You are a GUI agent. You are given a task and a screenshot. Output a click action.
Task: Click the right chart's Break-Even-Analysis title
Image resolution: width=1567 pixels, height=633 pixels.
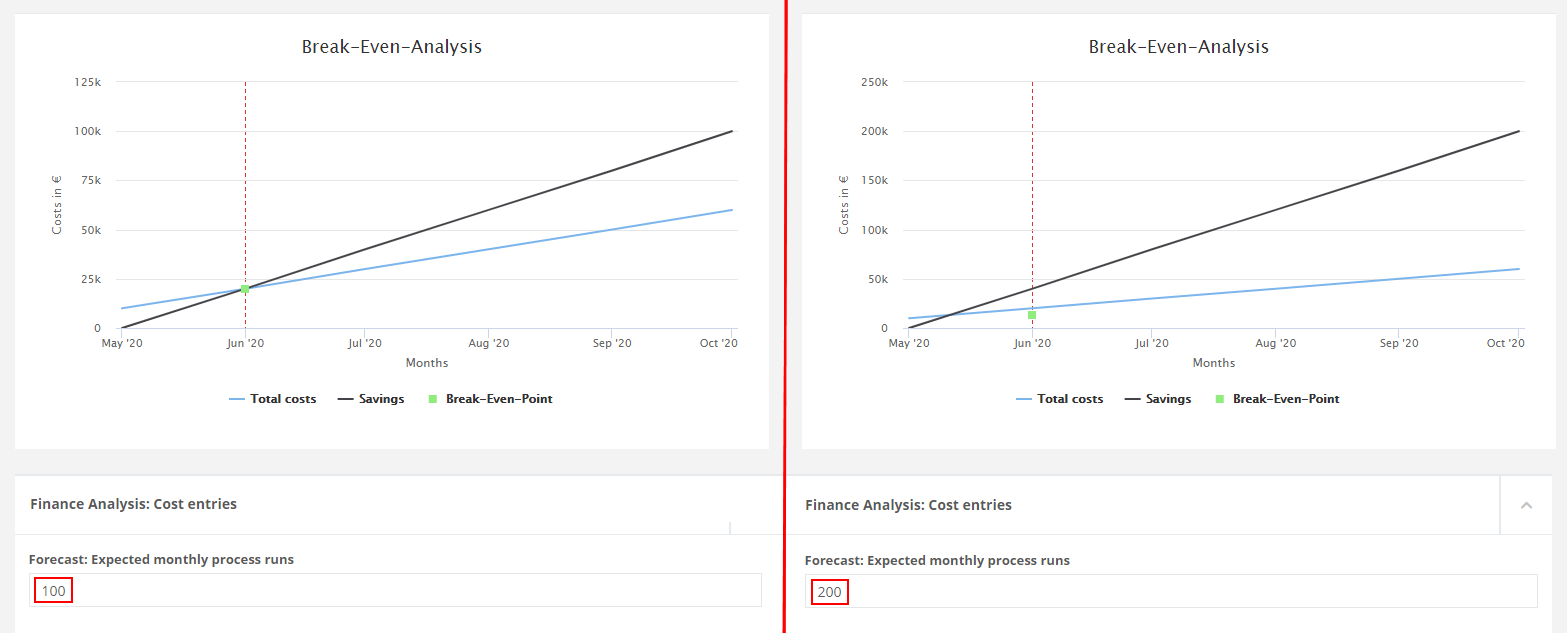pyautogui.click(x=1178, y=47)
